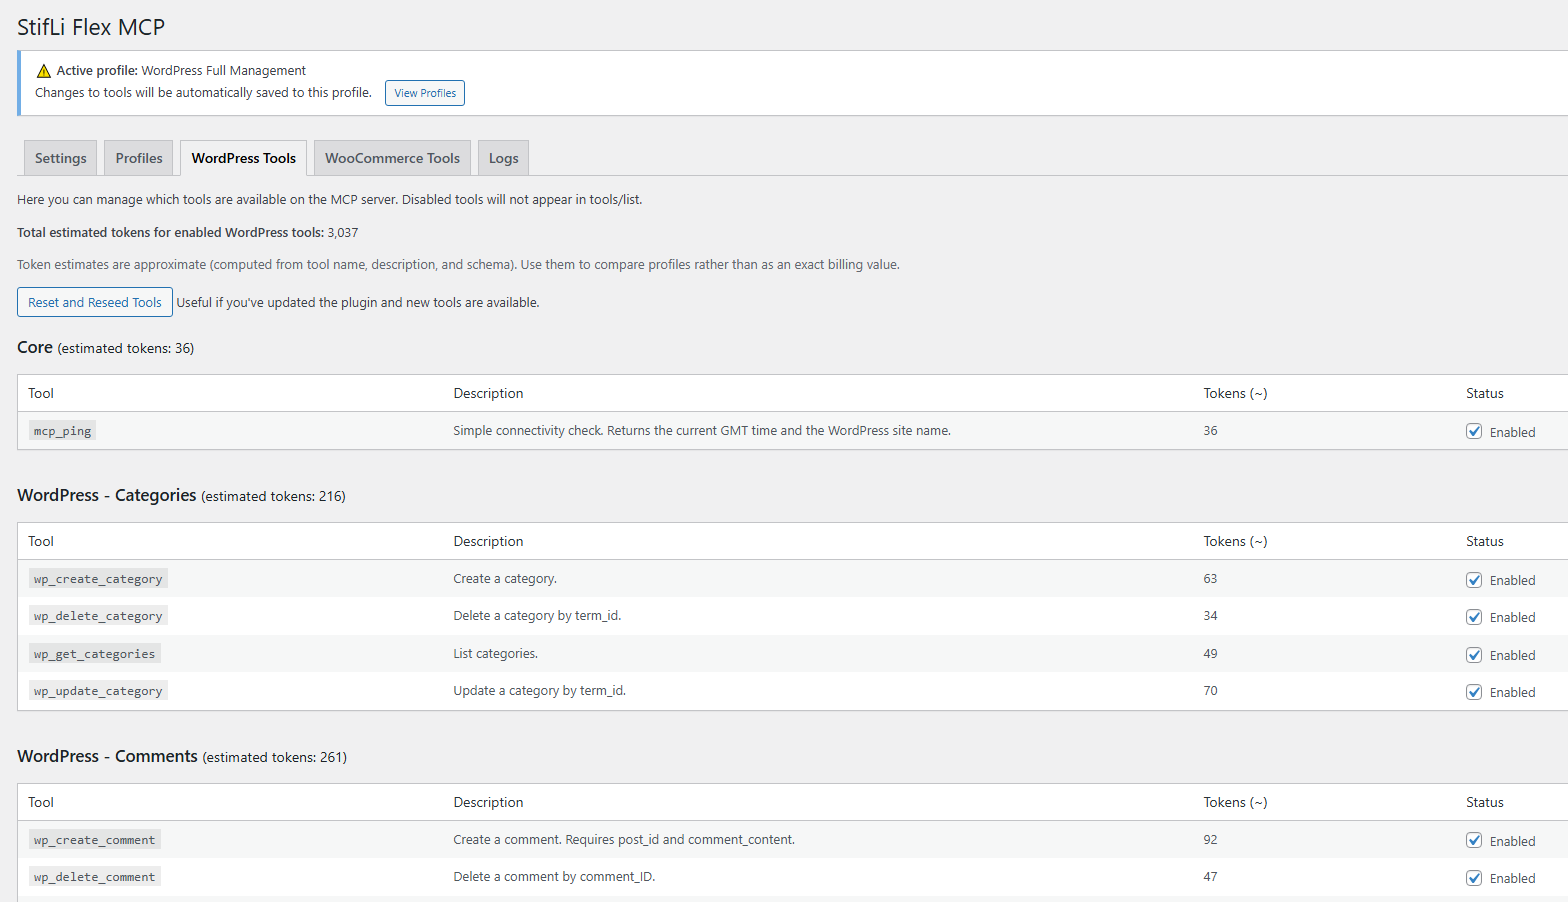Image resolution: width=1568 pixels, height=902 pixels.
Task: Uncheck Enabled for wp_create_category
Action: click(x=1473, y=580)
